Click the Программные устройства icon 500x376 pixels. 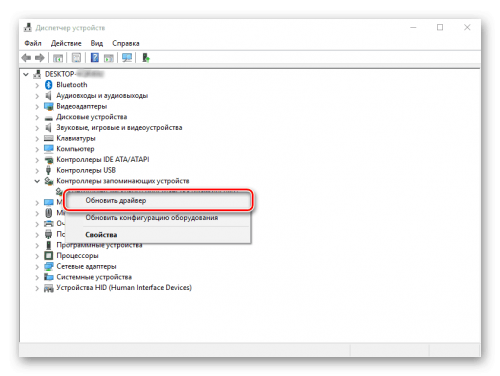pyautogui.click(x=49, y=245)
